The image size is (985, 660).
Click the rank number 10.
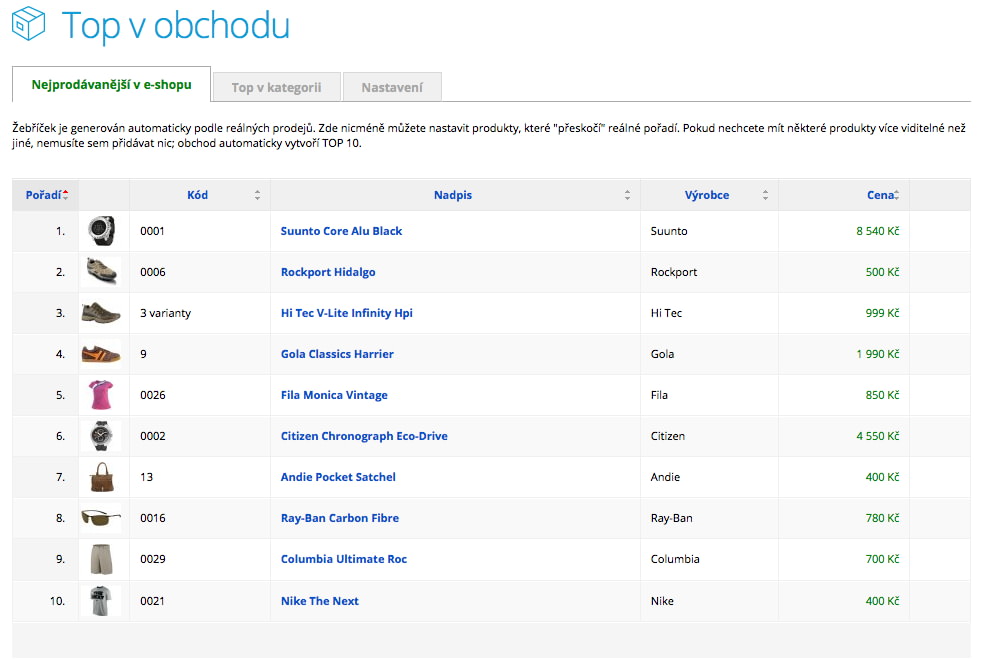(x=57, y=601)
